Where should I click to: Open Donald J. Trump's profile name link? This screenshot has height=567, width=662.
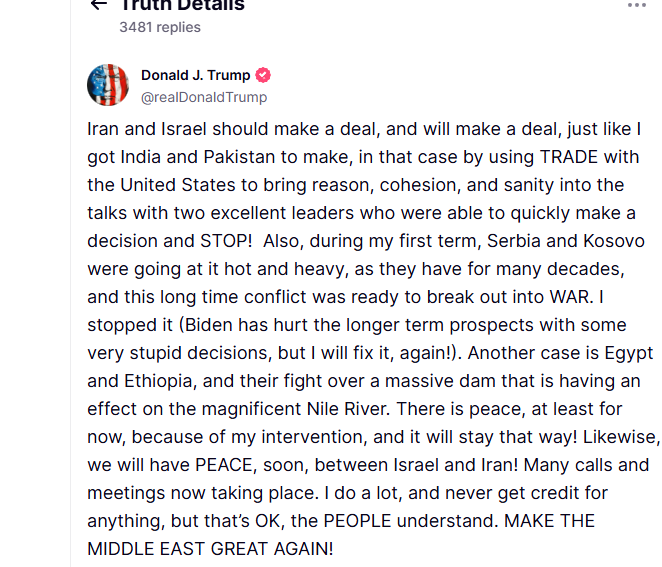click(x=195, y=75)
